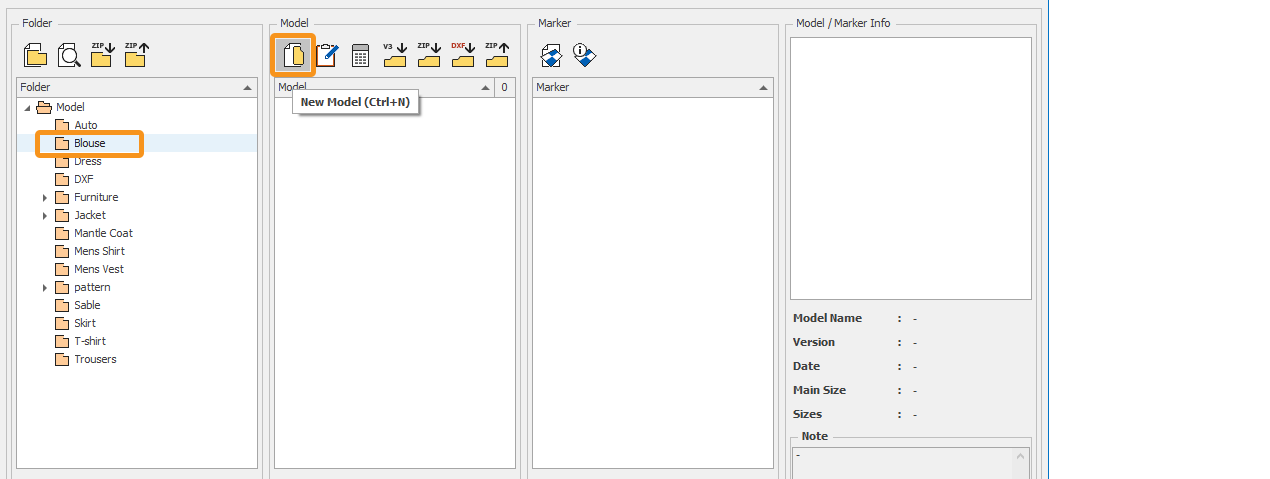The image size is (1270, 479).
Task: Select the Trousers folder
Action: 95,359
